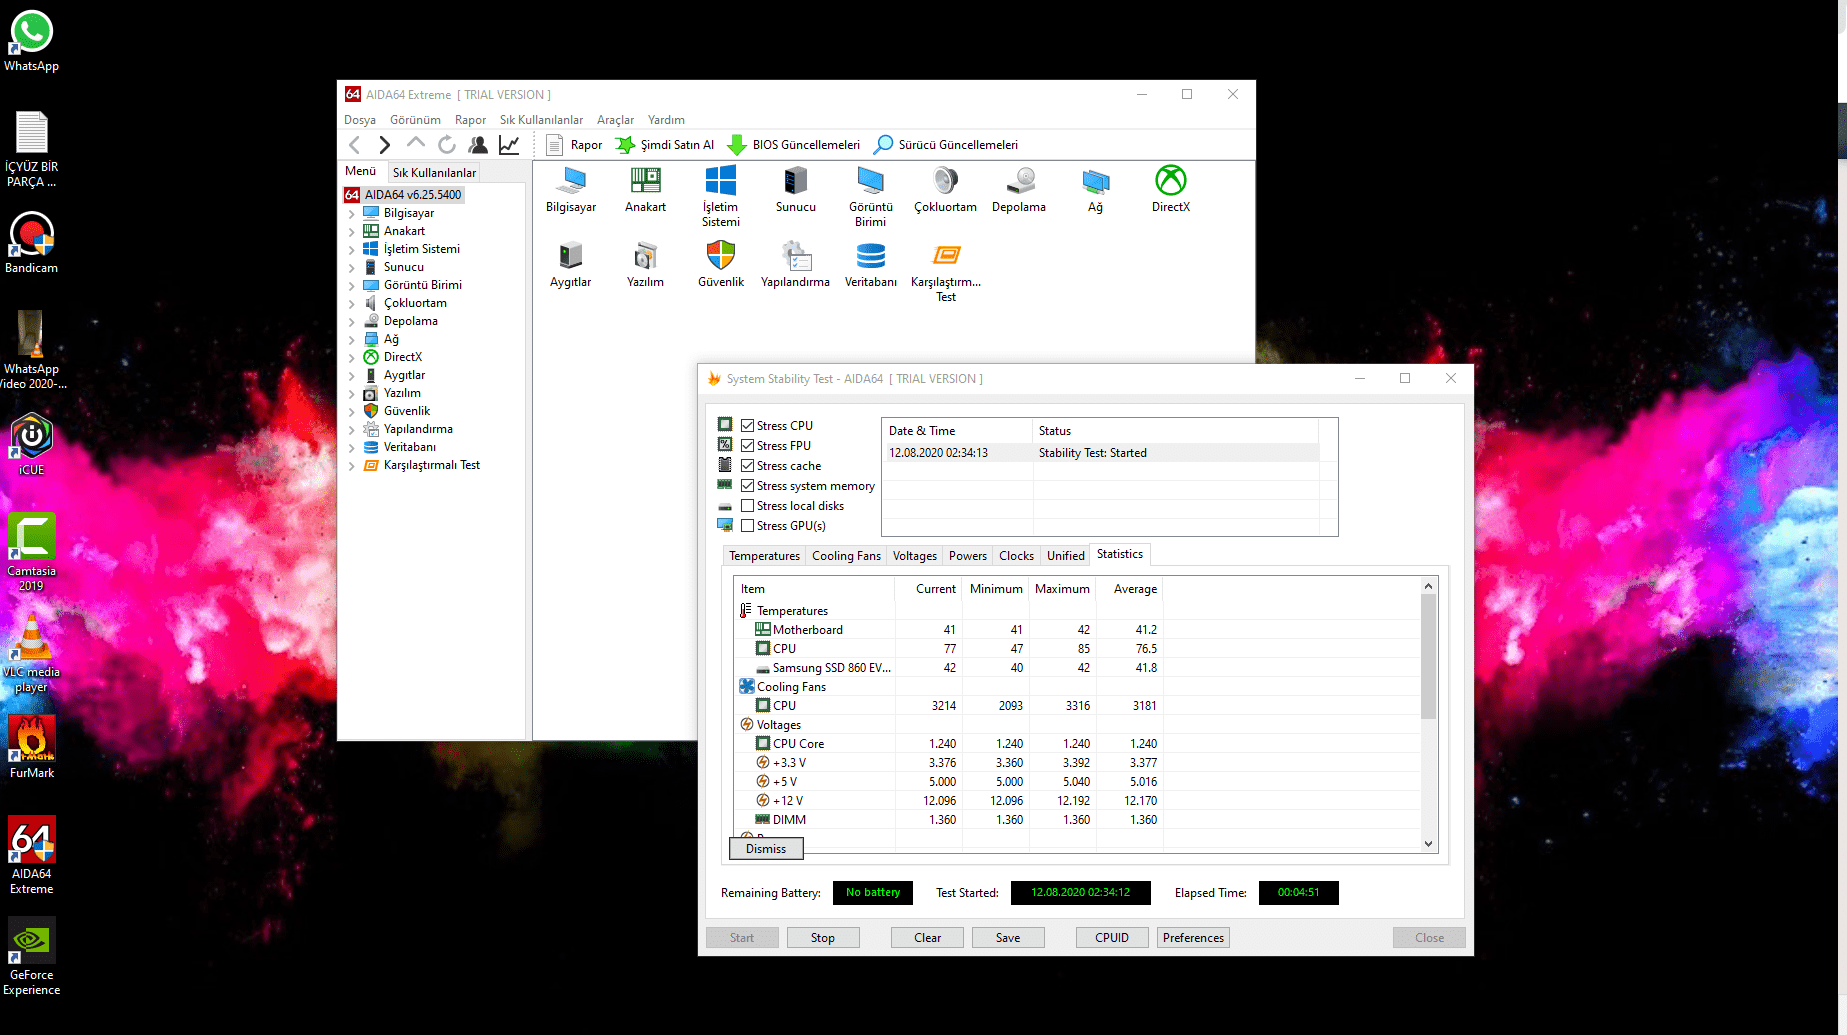
Task: Uncheck the Stress cache checkbox
Action: tap(747, 465)
